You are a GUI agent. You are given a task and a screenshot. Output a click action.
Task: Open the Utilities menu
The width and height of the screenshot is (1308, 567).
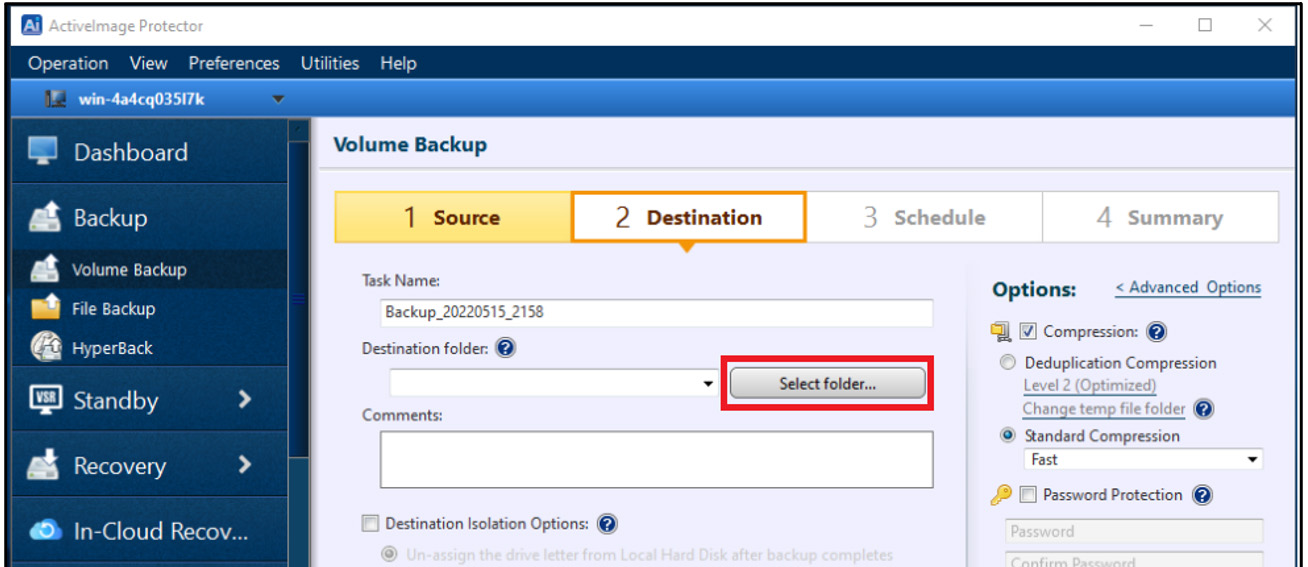click(x=329, y=63)
